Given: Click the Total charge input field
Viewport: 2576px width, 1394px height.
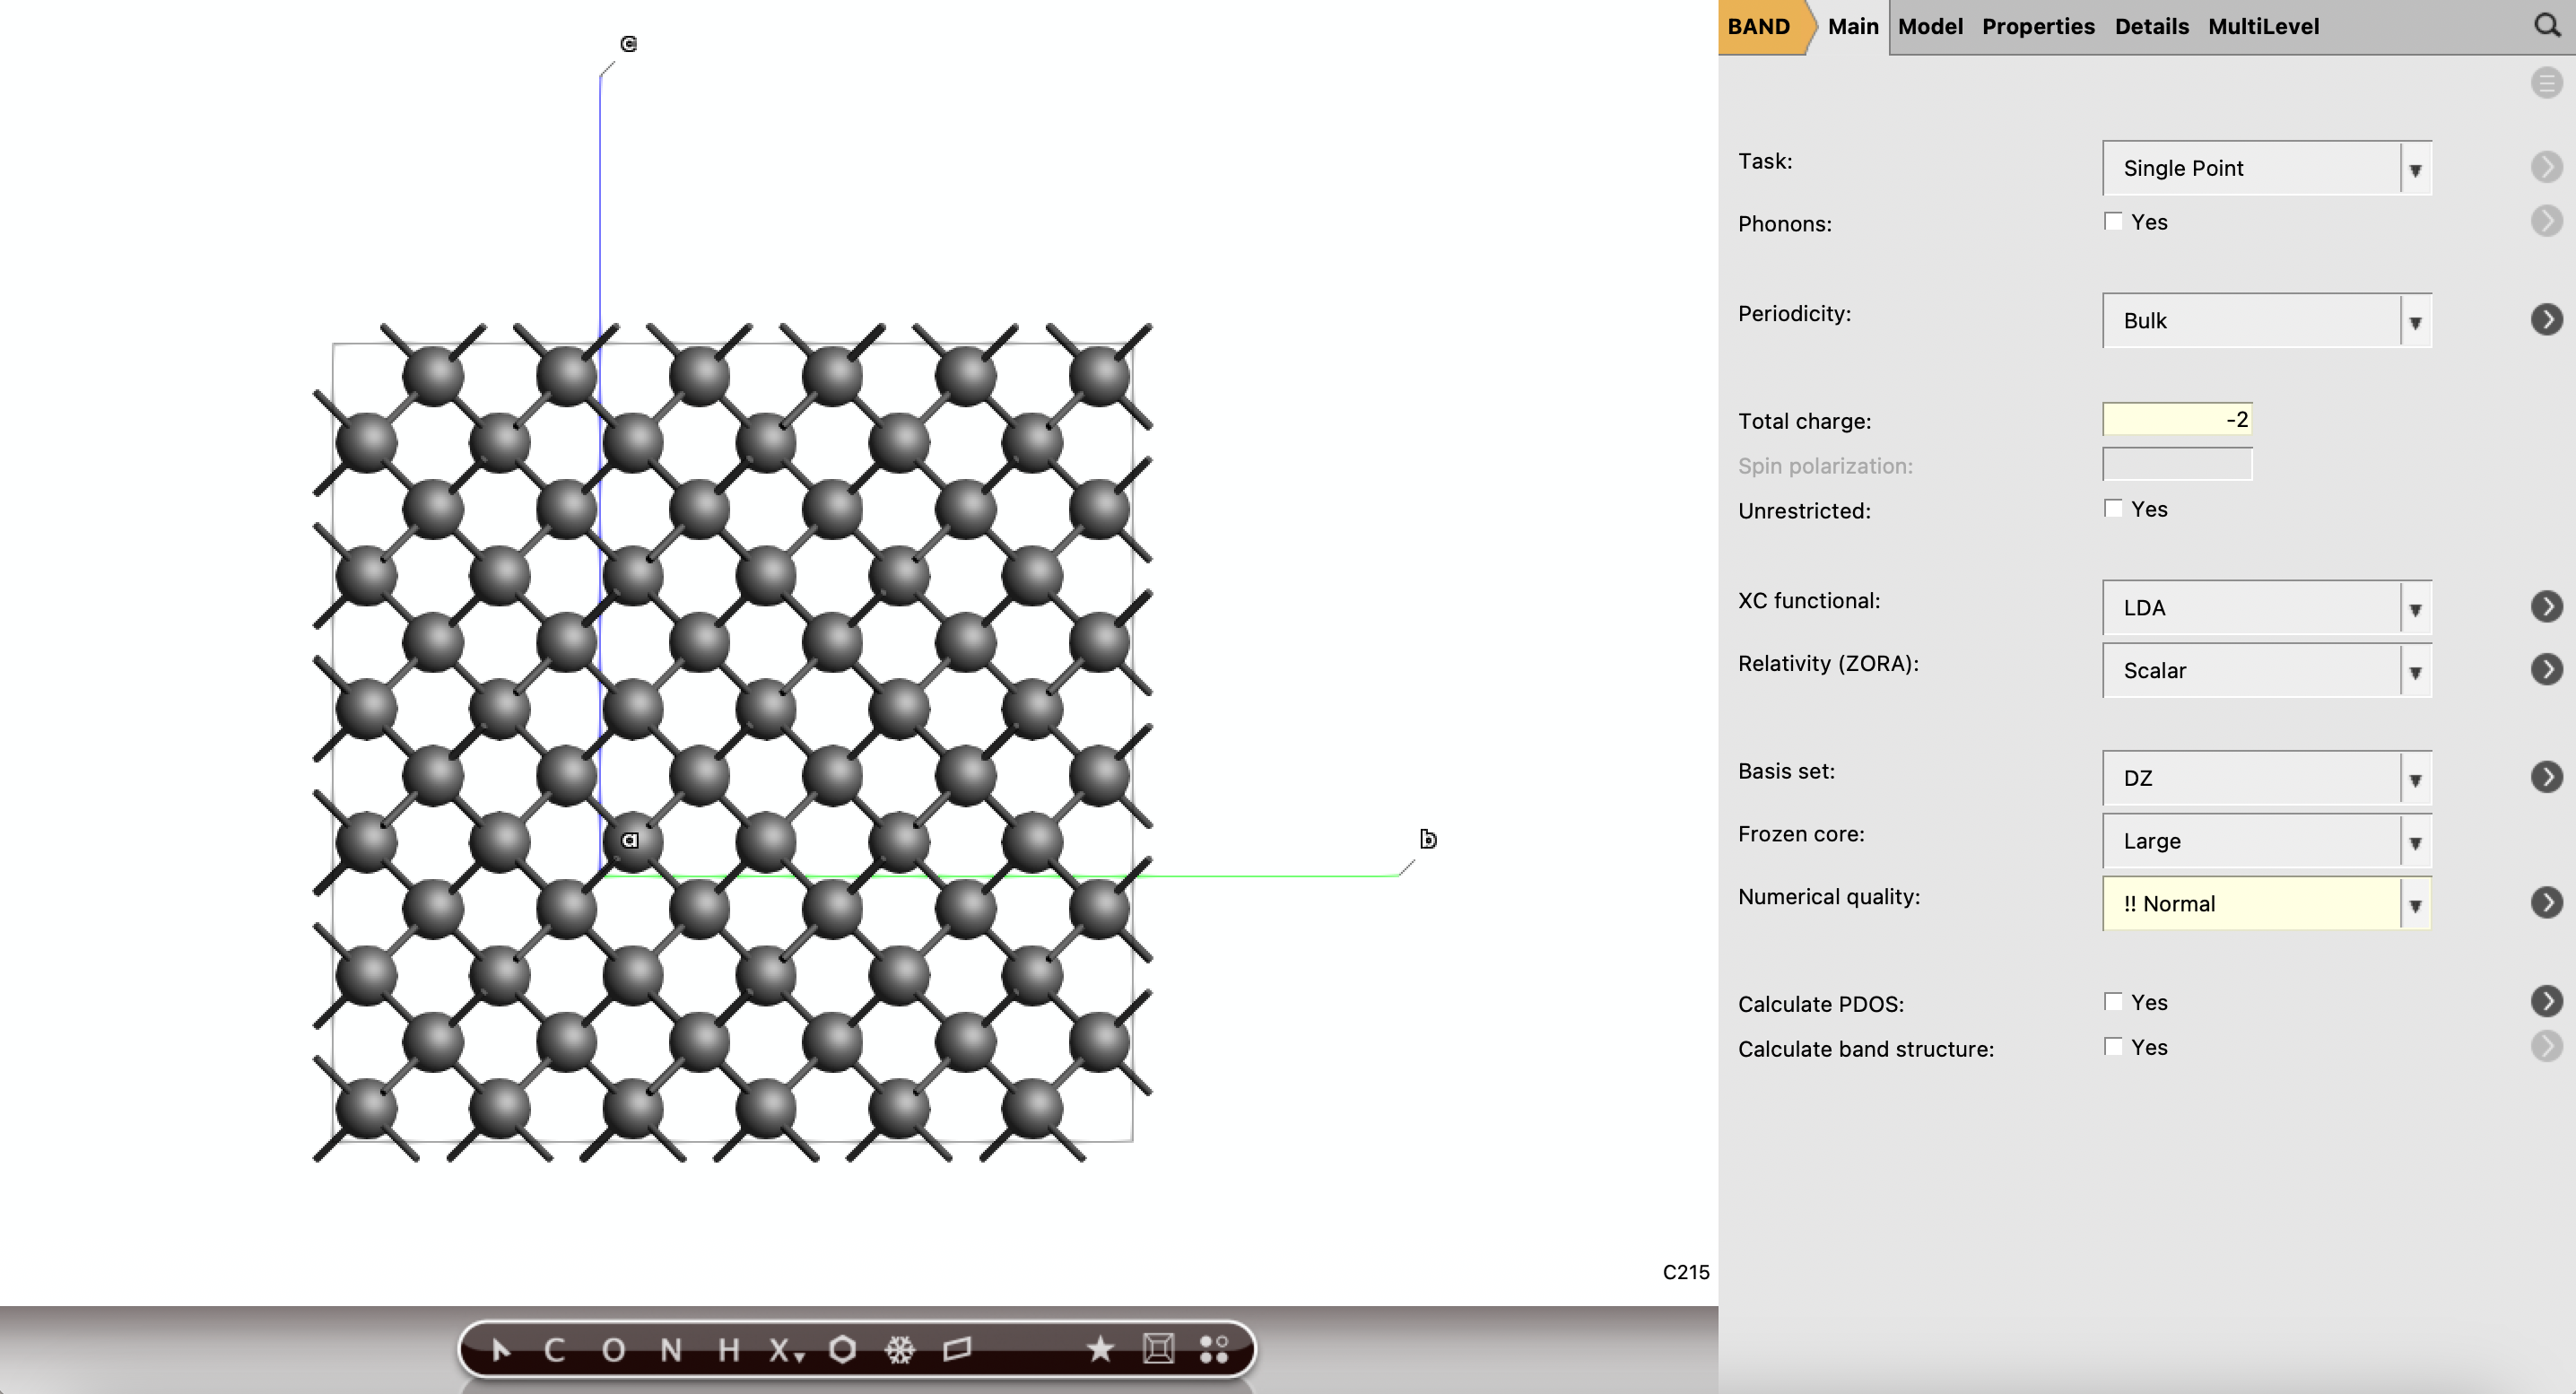Looking at the screenshot, I should point(2176,419).
